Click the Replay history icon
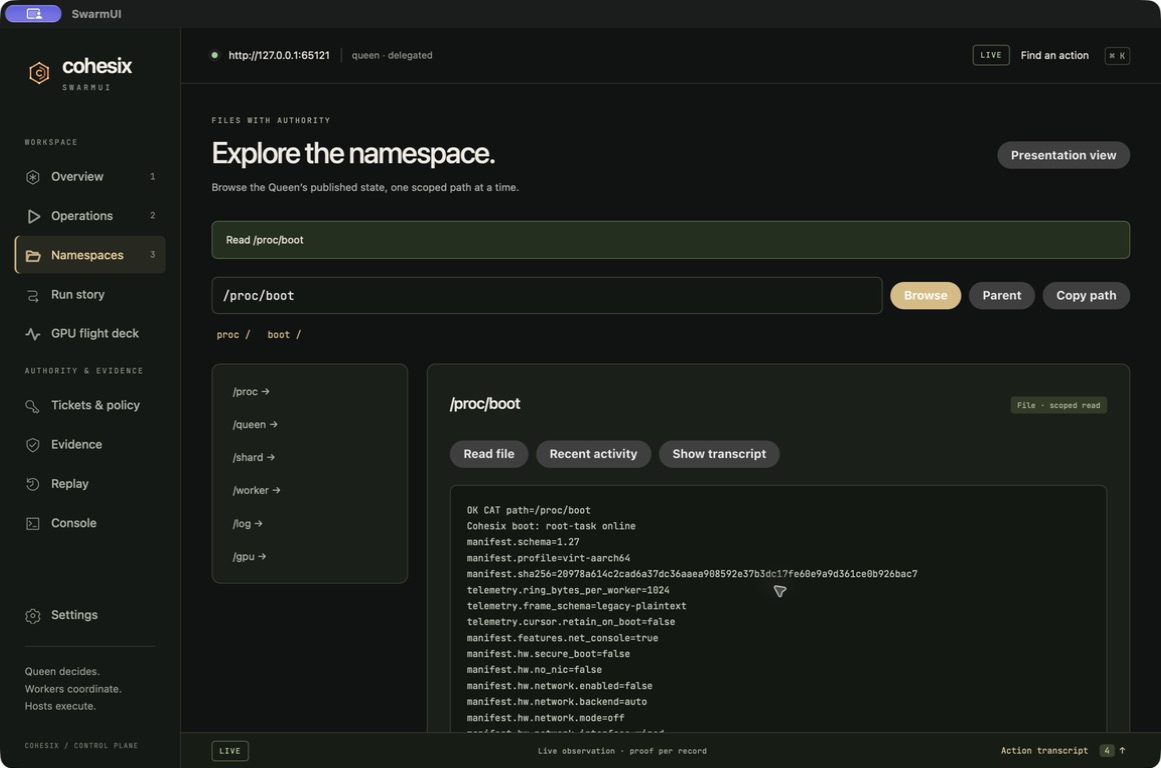This screenshot has width=1161, height=768. tap(33, 484)
